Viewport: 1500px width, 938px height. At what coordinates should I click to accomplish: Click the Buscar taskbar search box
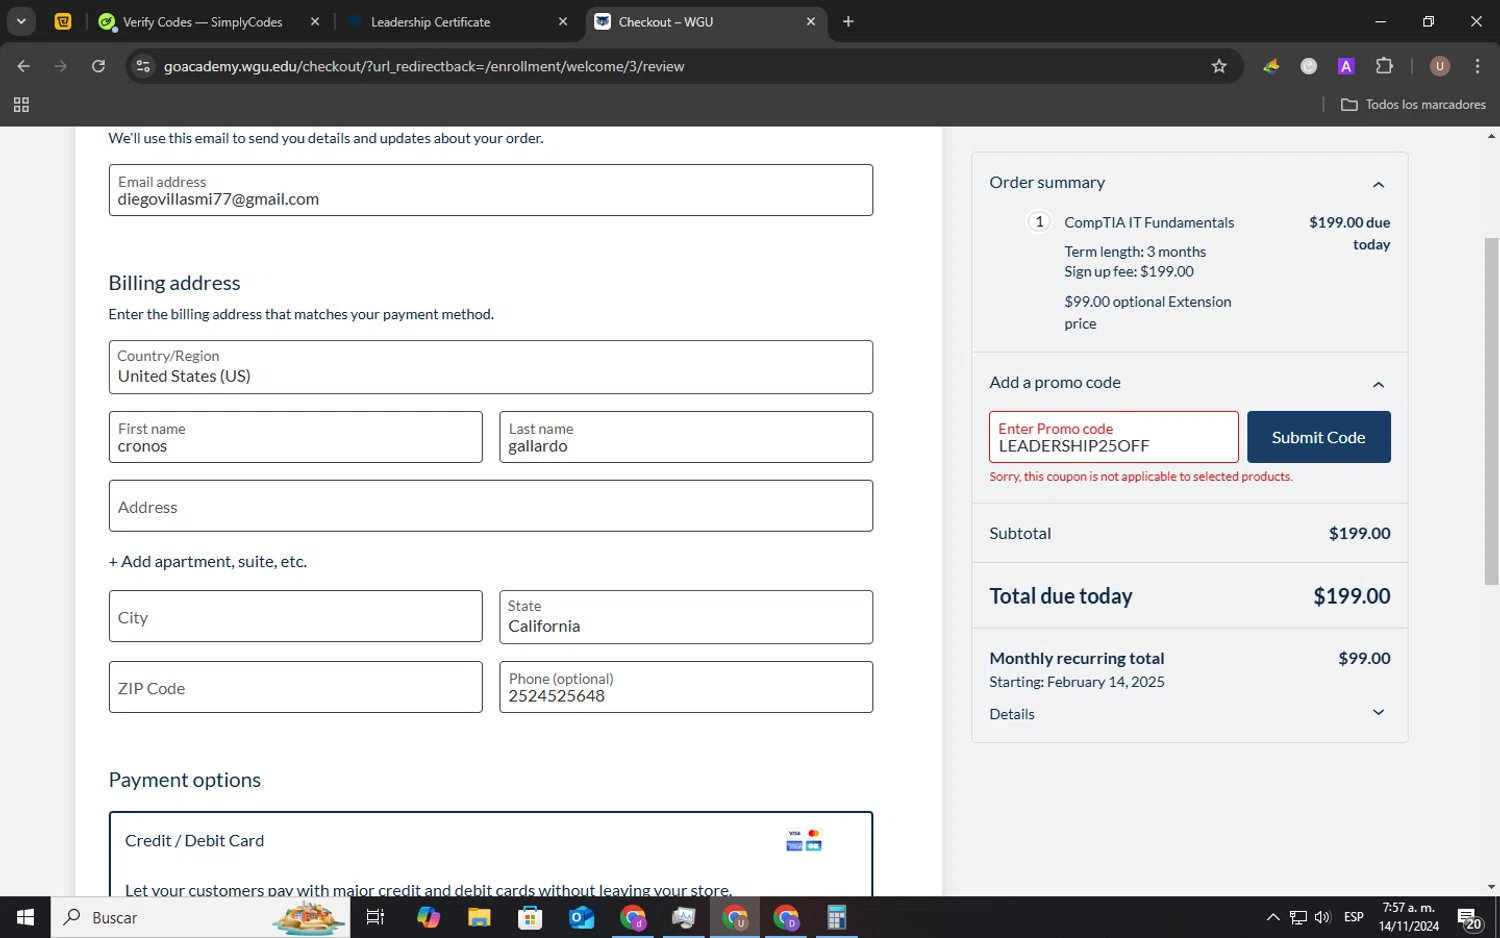[x=200, y=917]
